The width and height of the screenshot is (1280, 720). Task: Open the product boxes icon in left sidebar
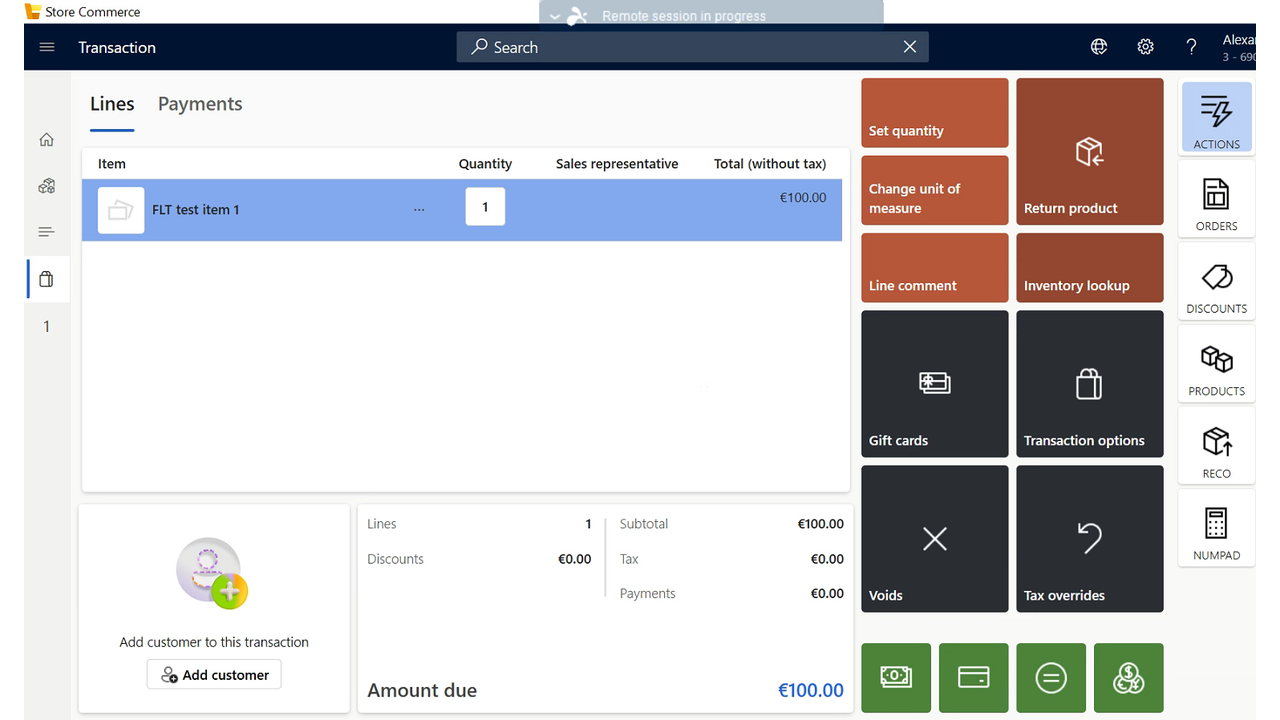[46, 186]
